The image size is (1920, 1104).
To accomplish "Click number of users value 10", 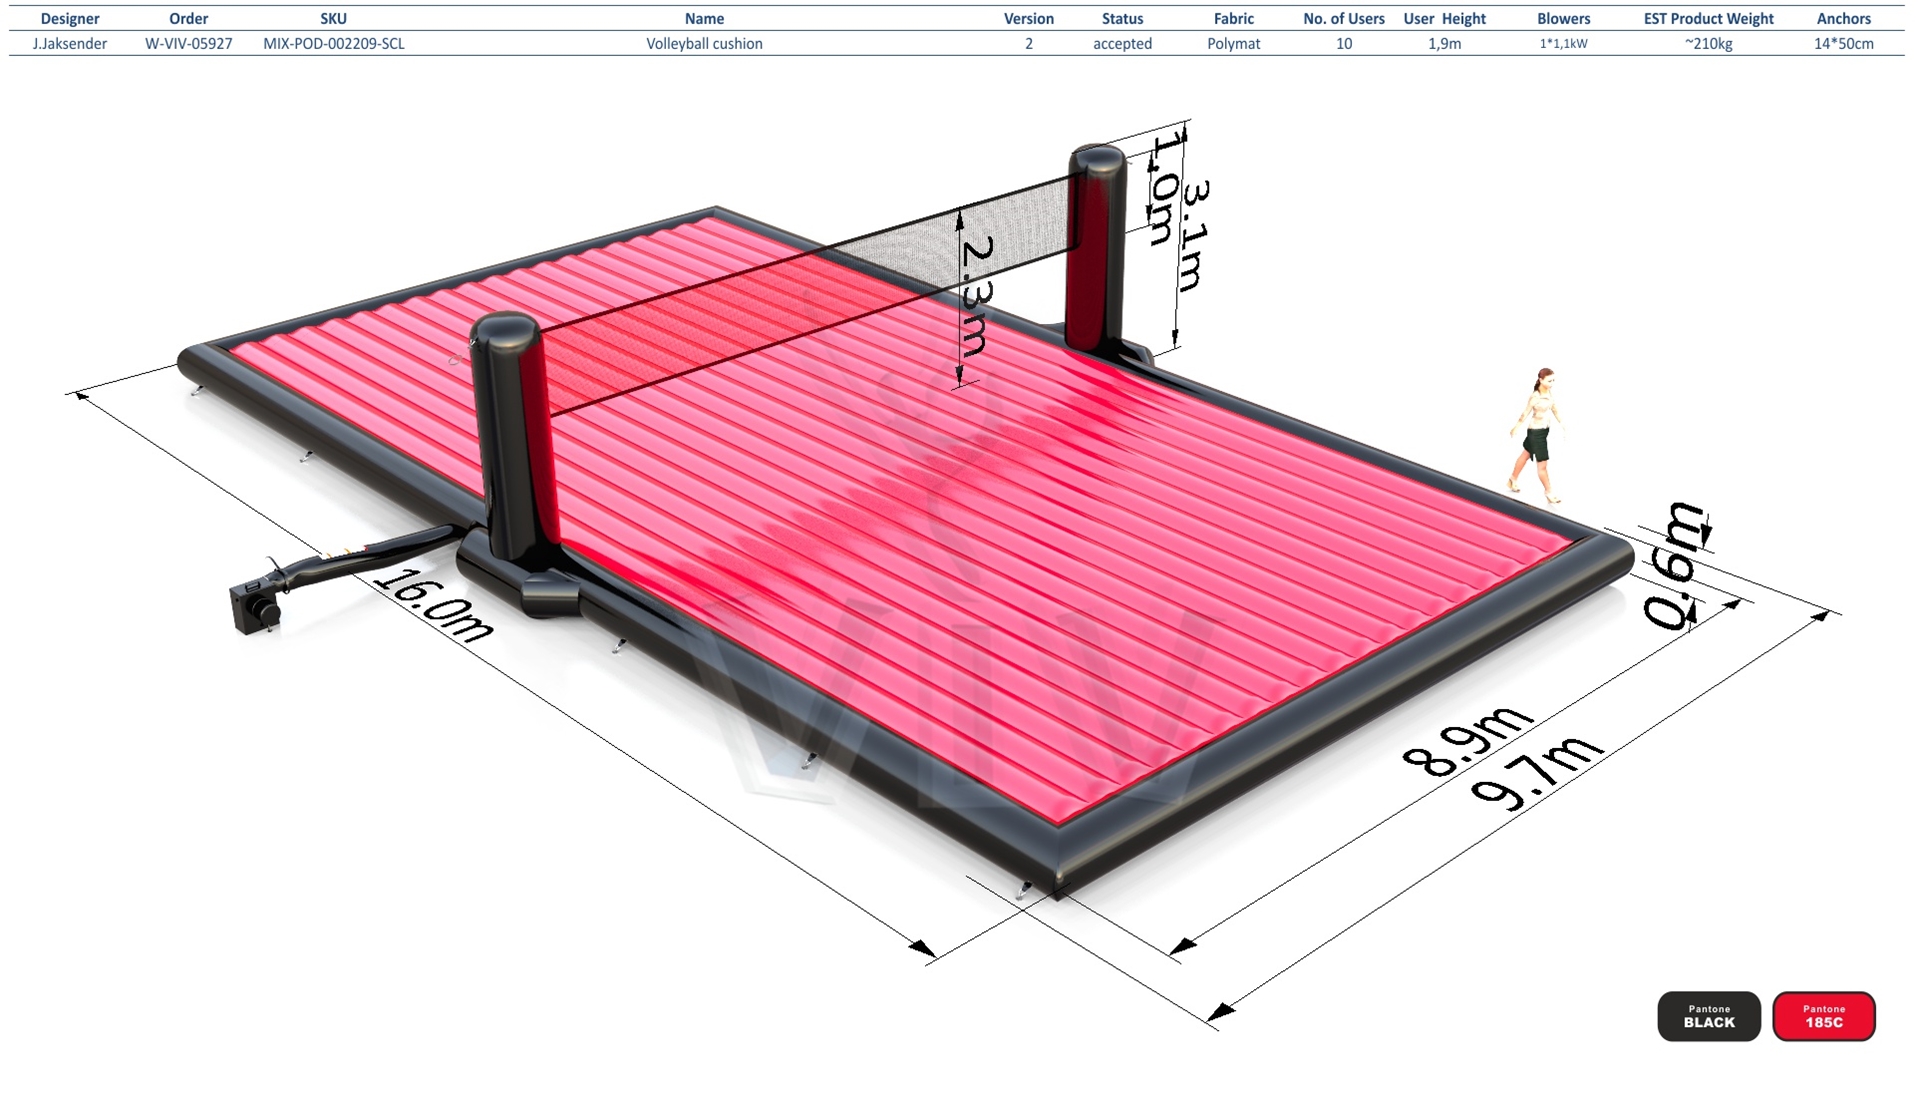I will click(1344, 43).
